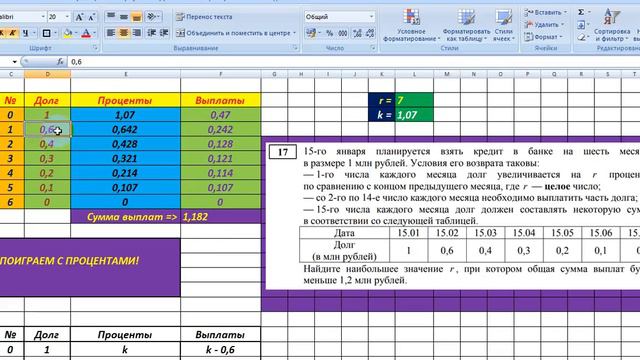640x360 pixels.
Task: Click the Clear eraser icon
Action: click(x=581, y=38)
